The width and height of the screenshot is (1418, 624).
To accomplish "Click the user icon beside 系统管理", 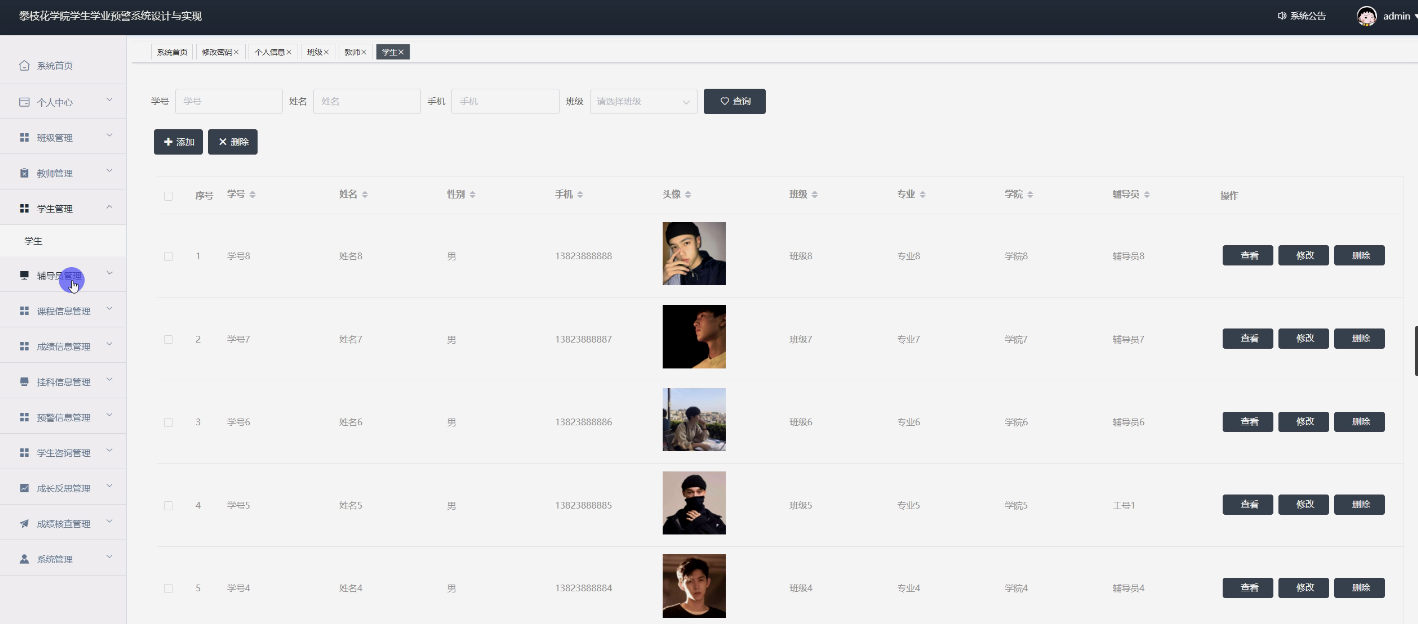I will (x=25, y=559).
